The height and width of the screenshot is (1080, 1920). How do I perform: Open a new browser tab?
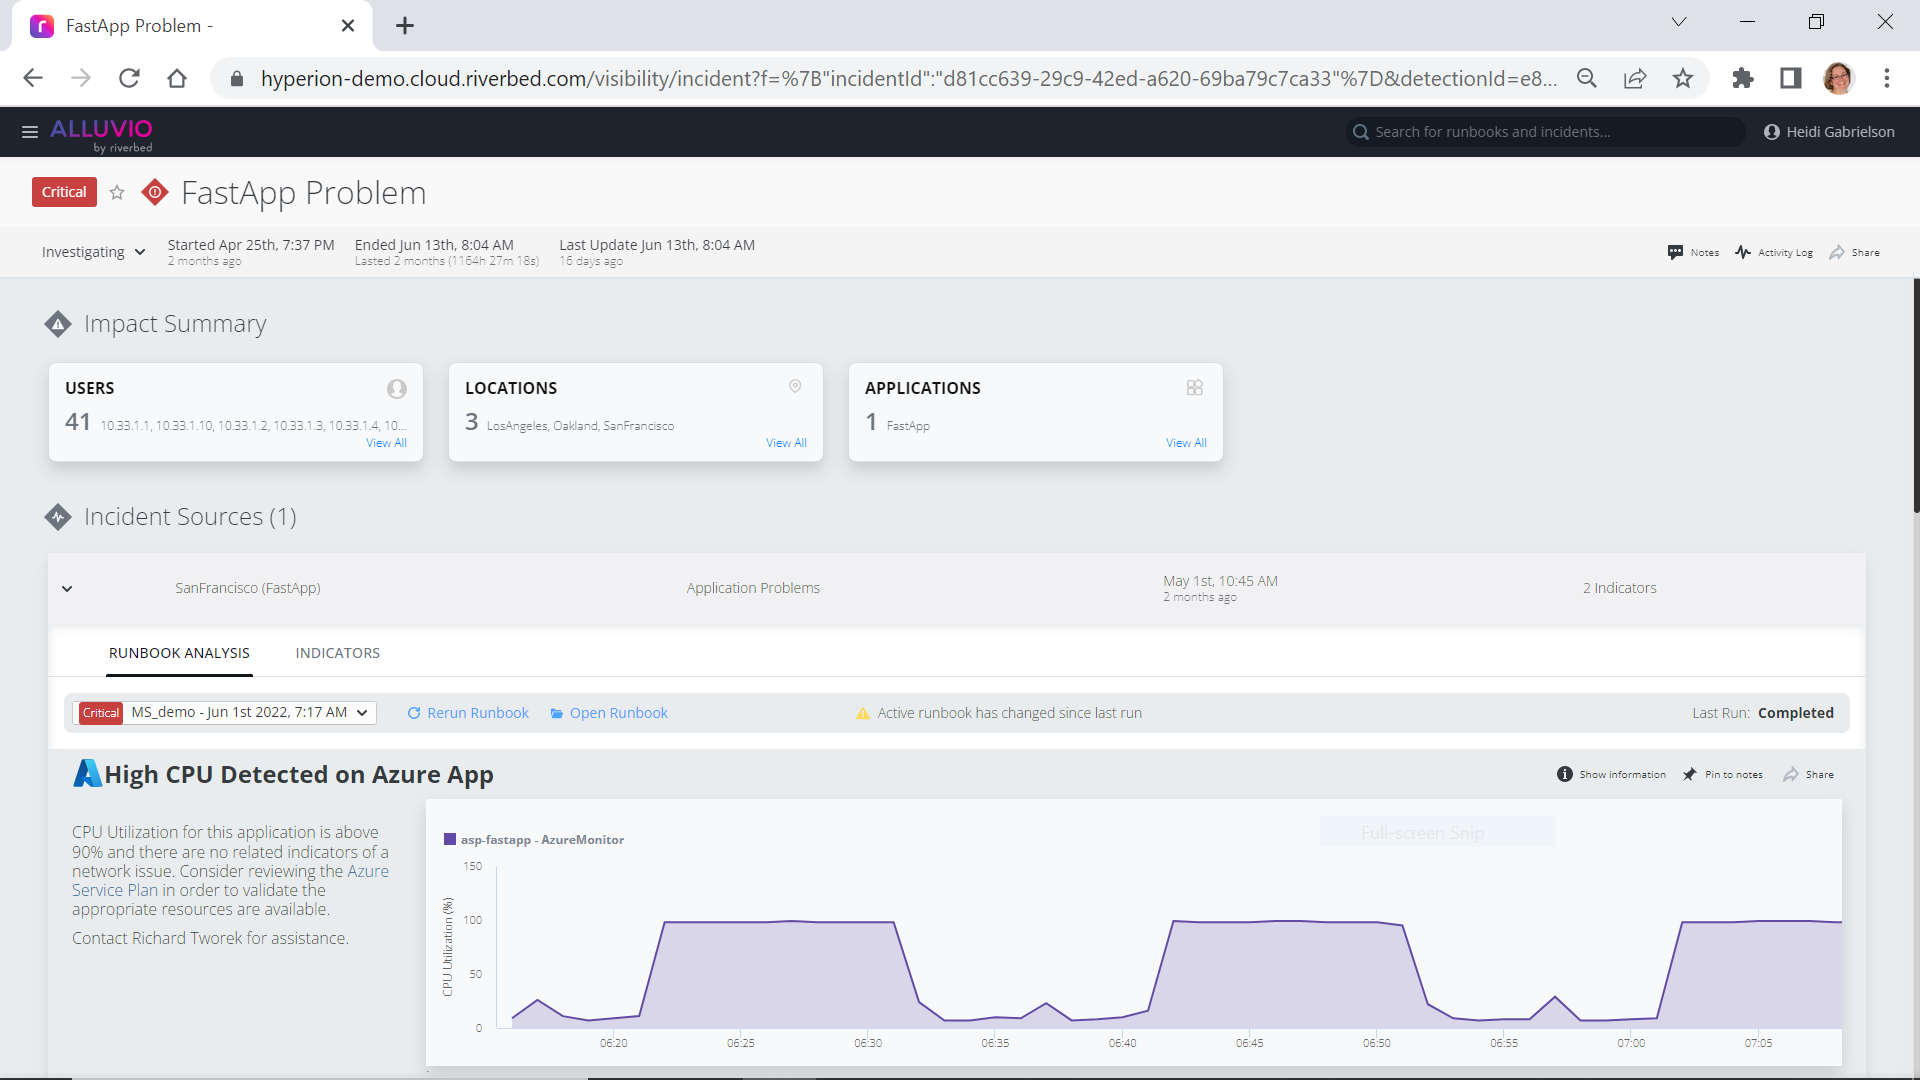(x=405, y=26)
